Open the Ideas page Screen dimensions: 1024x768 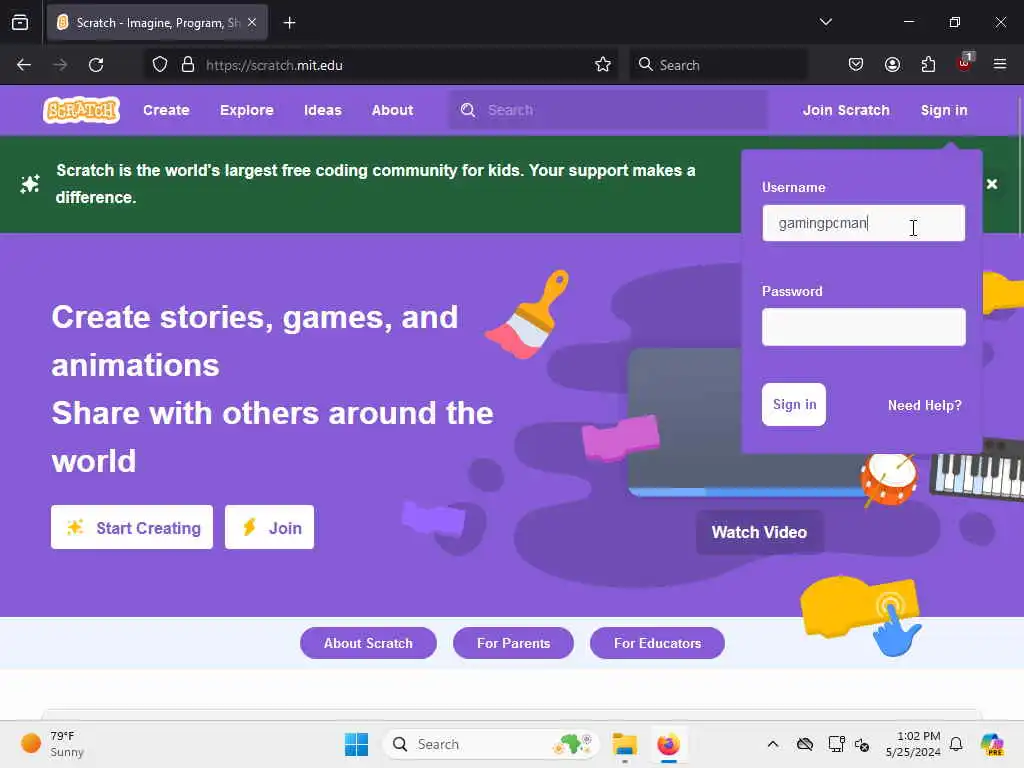(323, 110)
